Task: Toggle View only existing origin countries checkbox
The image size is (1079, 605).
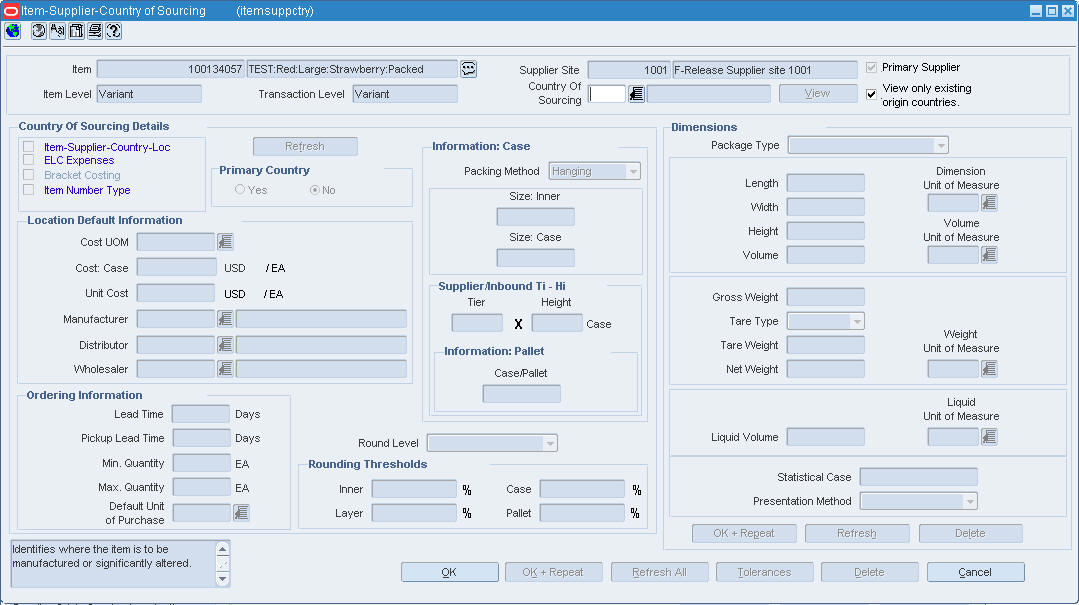Action: (x=872, y=94)
